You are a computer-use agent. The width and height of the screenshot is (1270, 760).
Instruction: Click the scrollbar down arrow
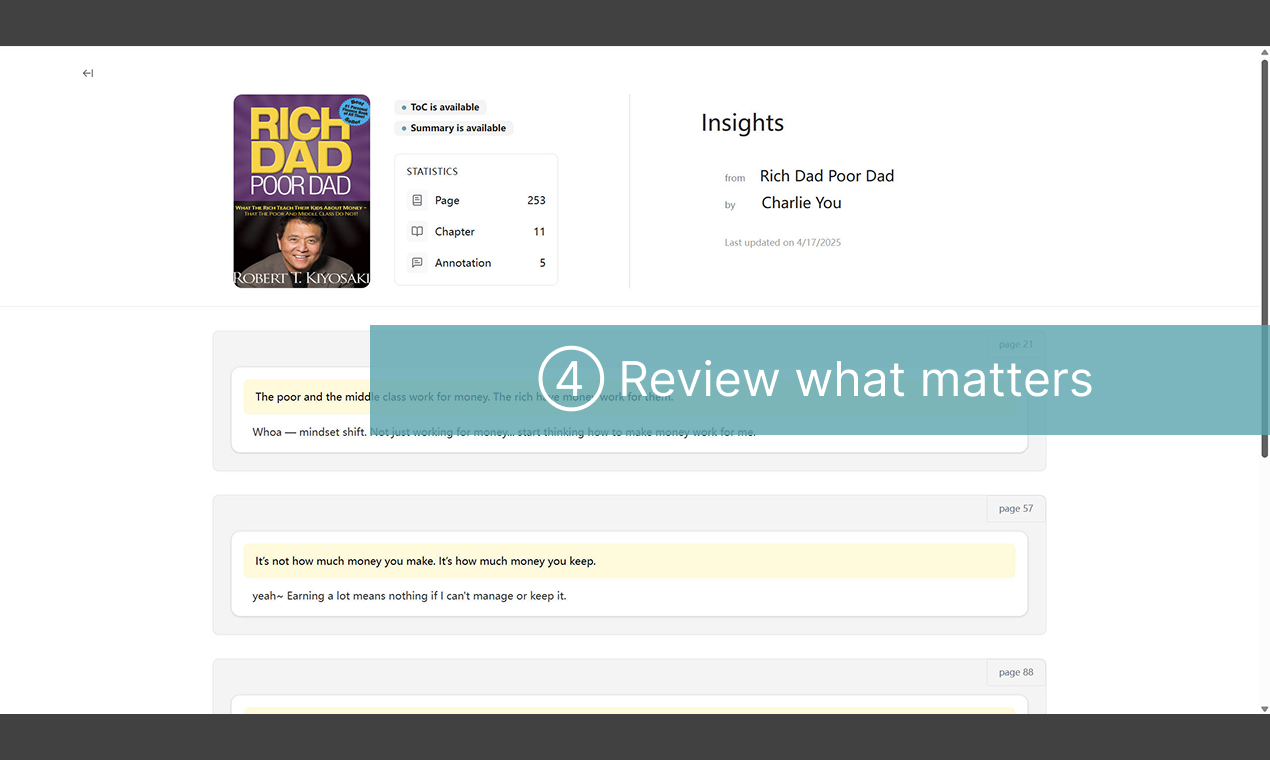[1264, 708]
